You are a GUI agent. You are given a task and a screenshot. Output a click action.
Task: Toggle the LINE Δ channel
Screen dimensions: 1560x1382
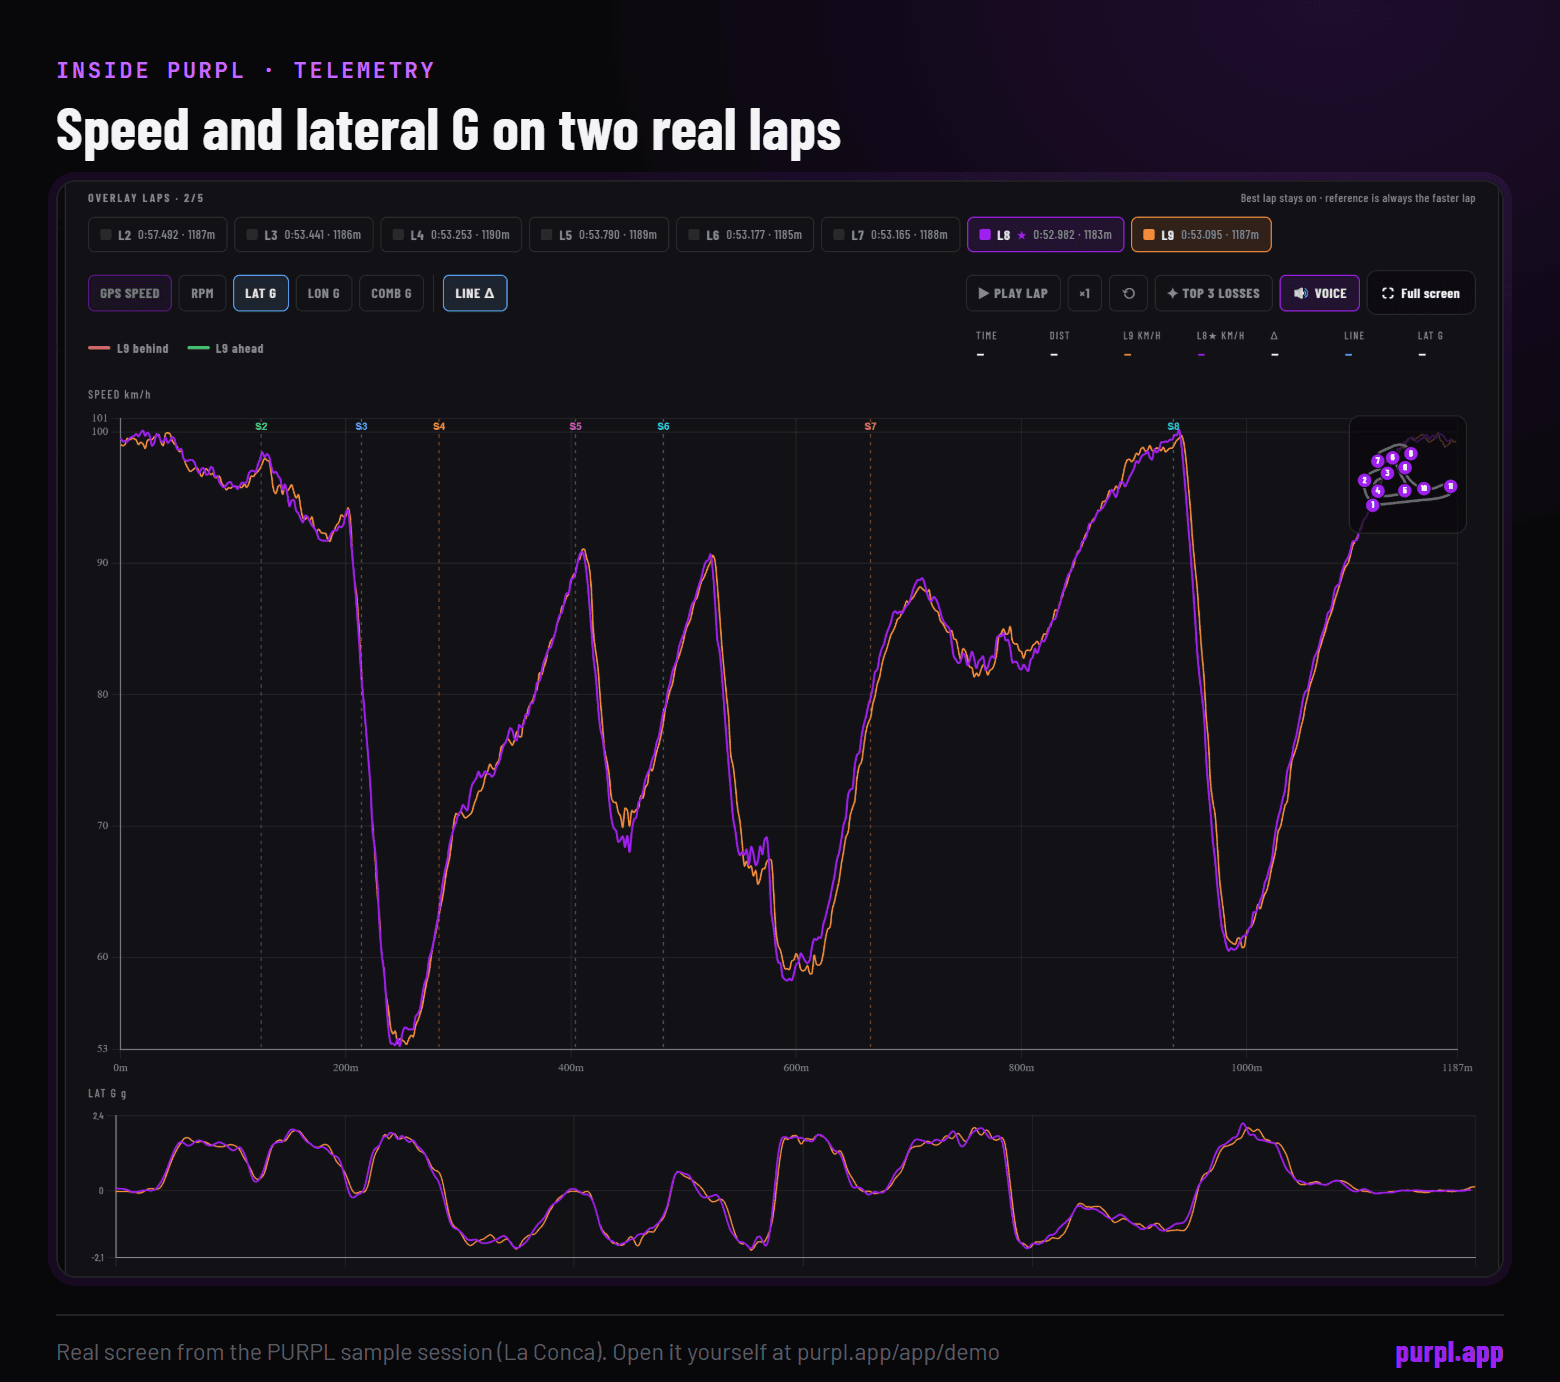(475, 293)
